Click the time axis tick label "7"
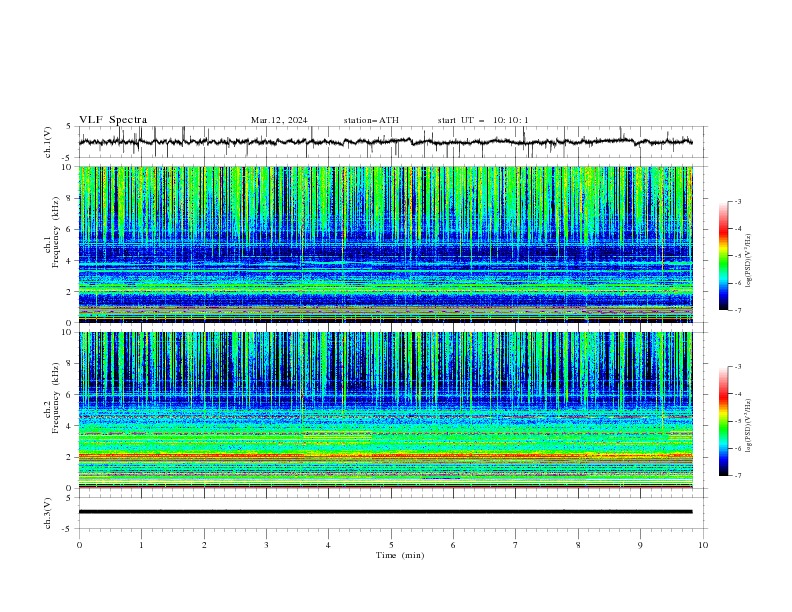 pyautogui.click(x=516, y=545)
